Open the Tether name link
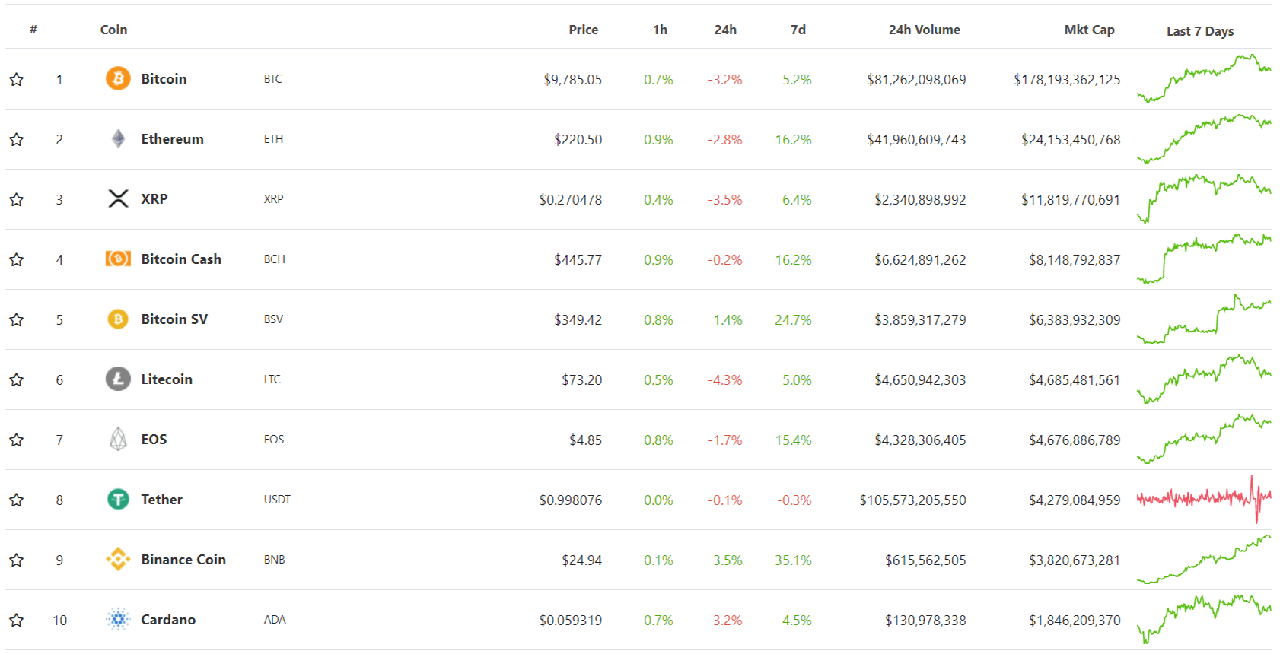The image size is (1280, 654). tap(161, 499)
